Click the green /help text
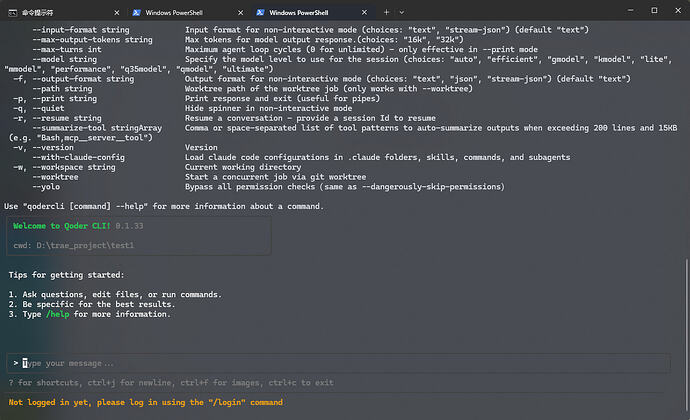 pyautogui.click(x=58, y=314)
